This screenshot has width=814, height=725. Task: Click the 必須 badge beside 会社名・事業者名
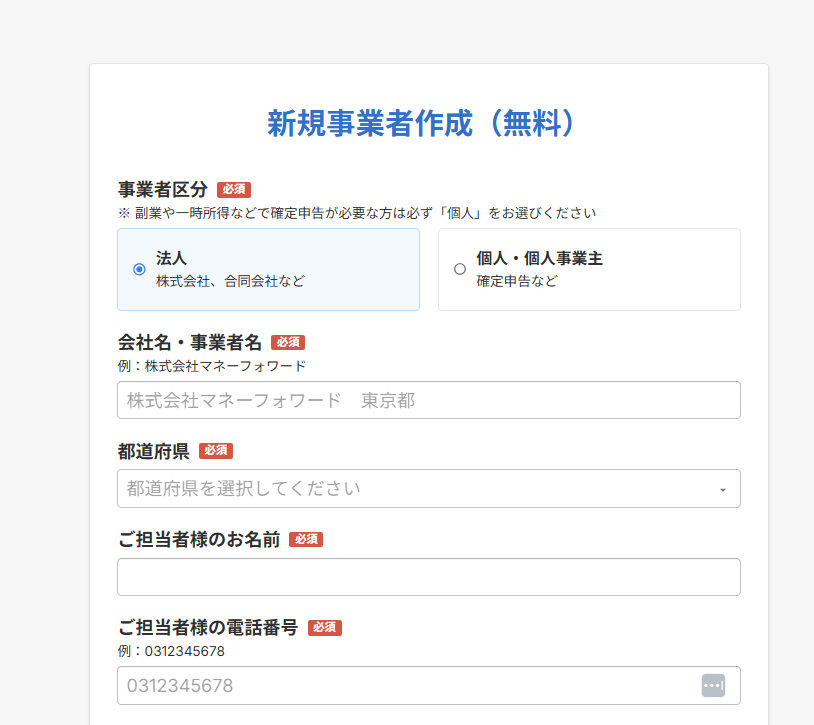pyautogui.click(x=288, y=343)
